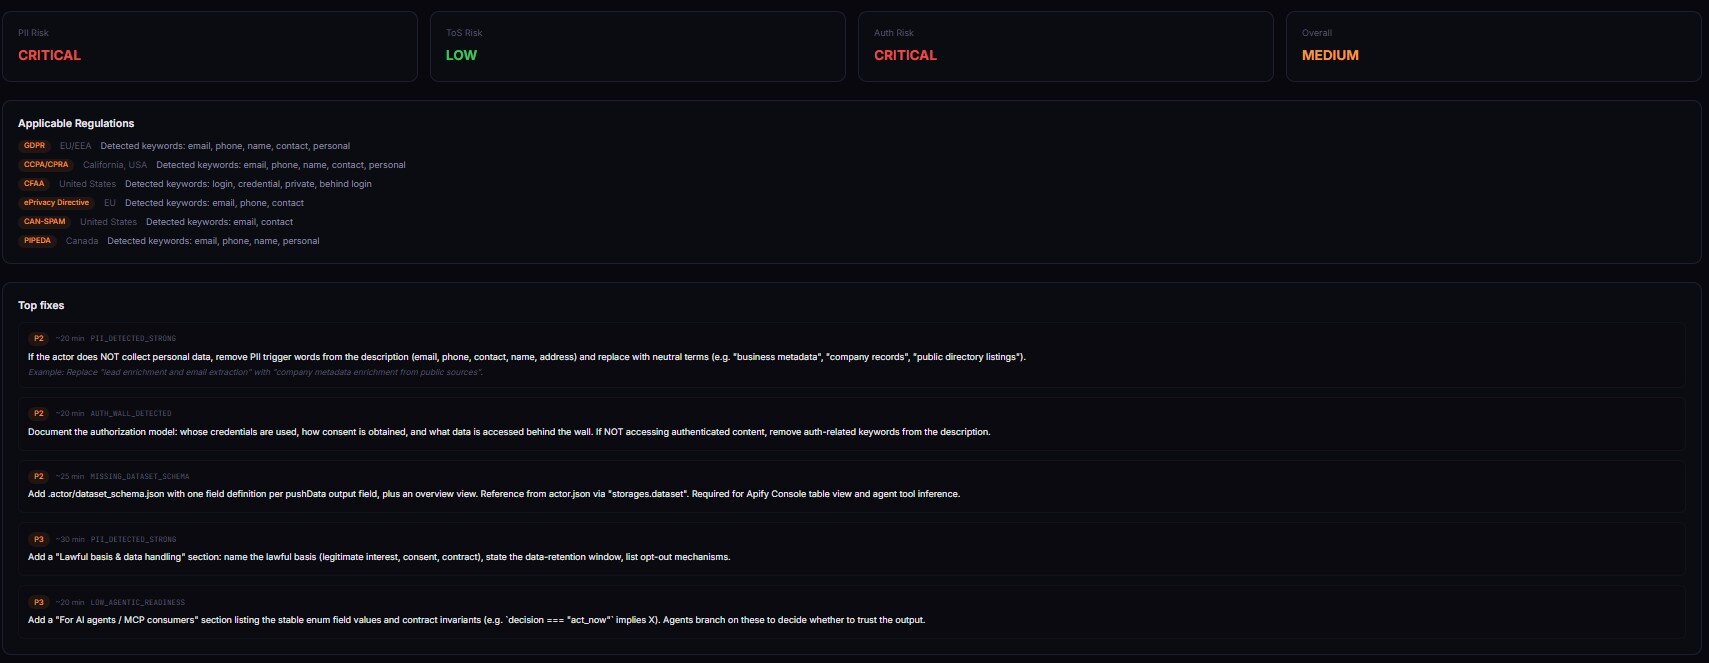
Task: Open the fix about removing PII trigger words
Action: [526, 357]
